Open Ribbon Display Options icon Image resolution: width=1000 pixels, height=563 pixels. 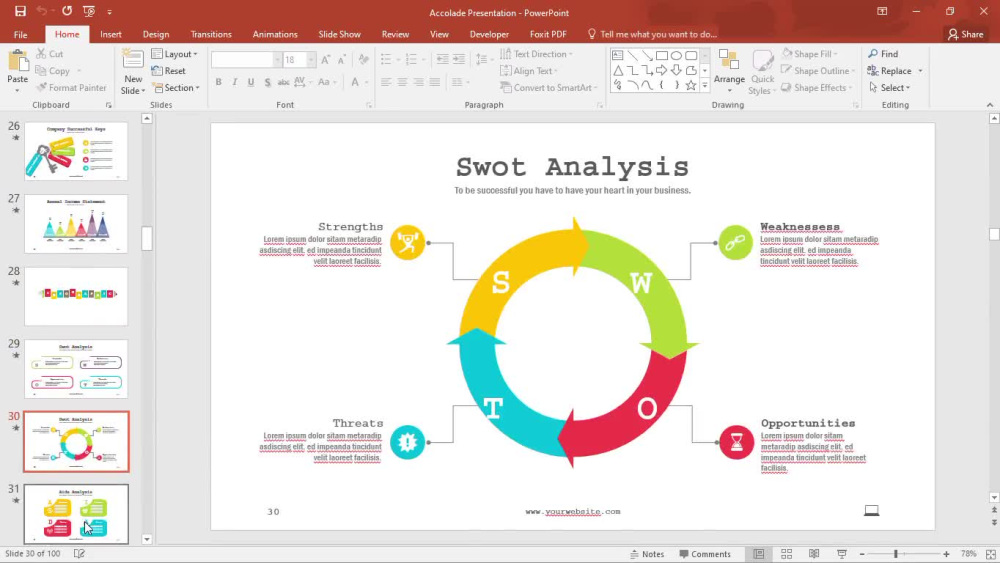pos(882,11)
